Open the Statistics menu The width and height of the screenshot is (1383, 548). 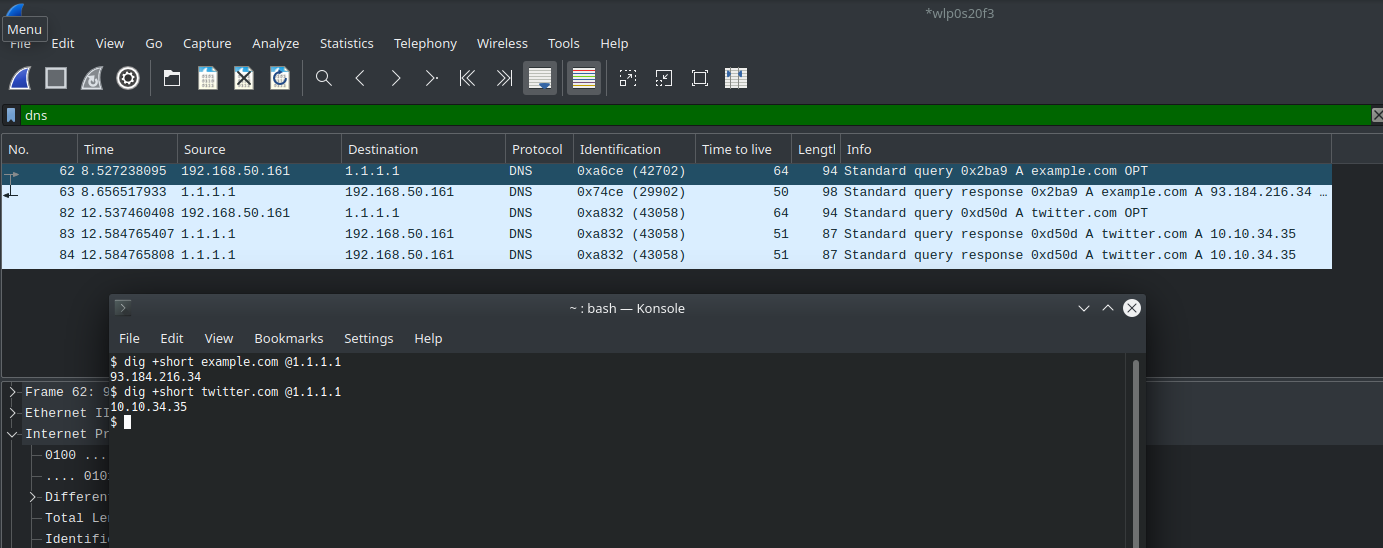tap(347, 43)
